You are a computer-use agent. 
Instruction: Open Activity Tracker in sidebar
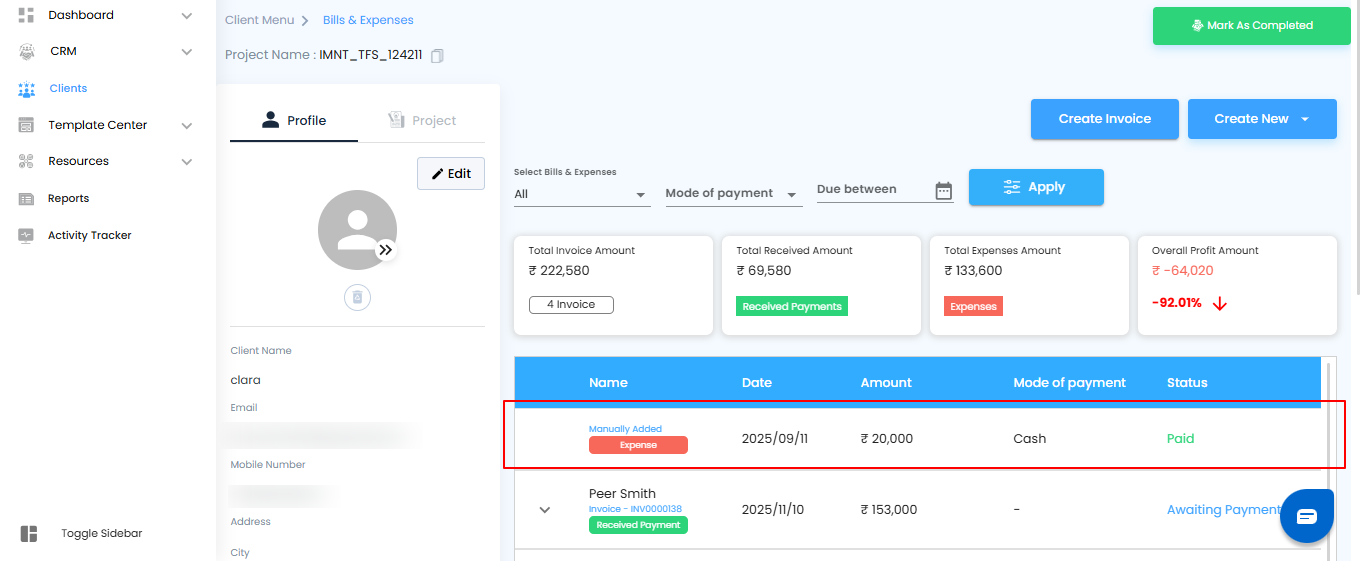(89, 235)
